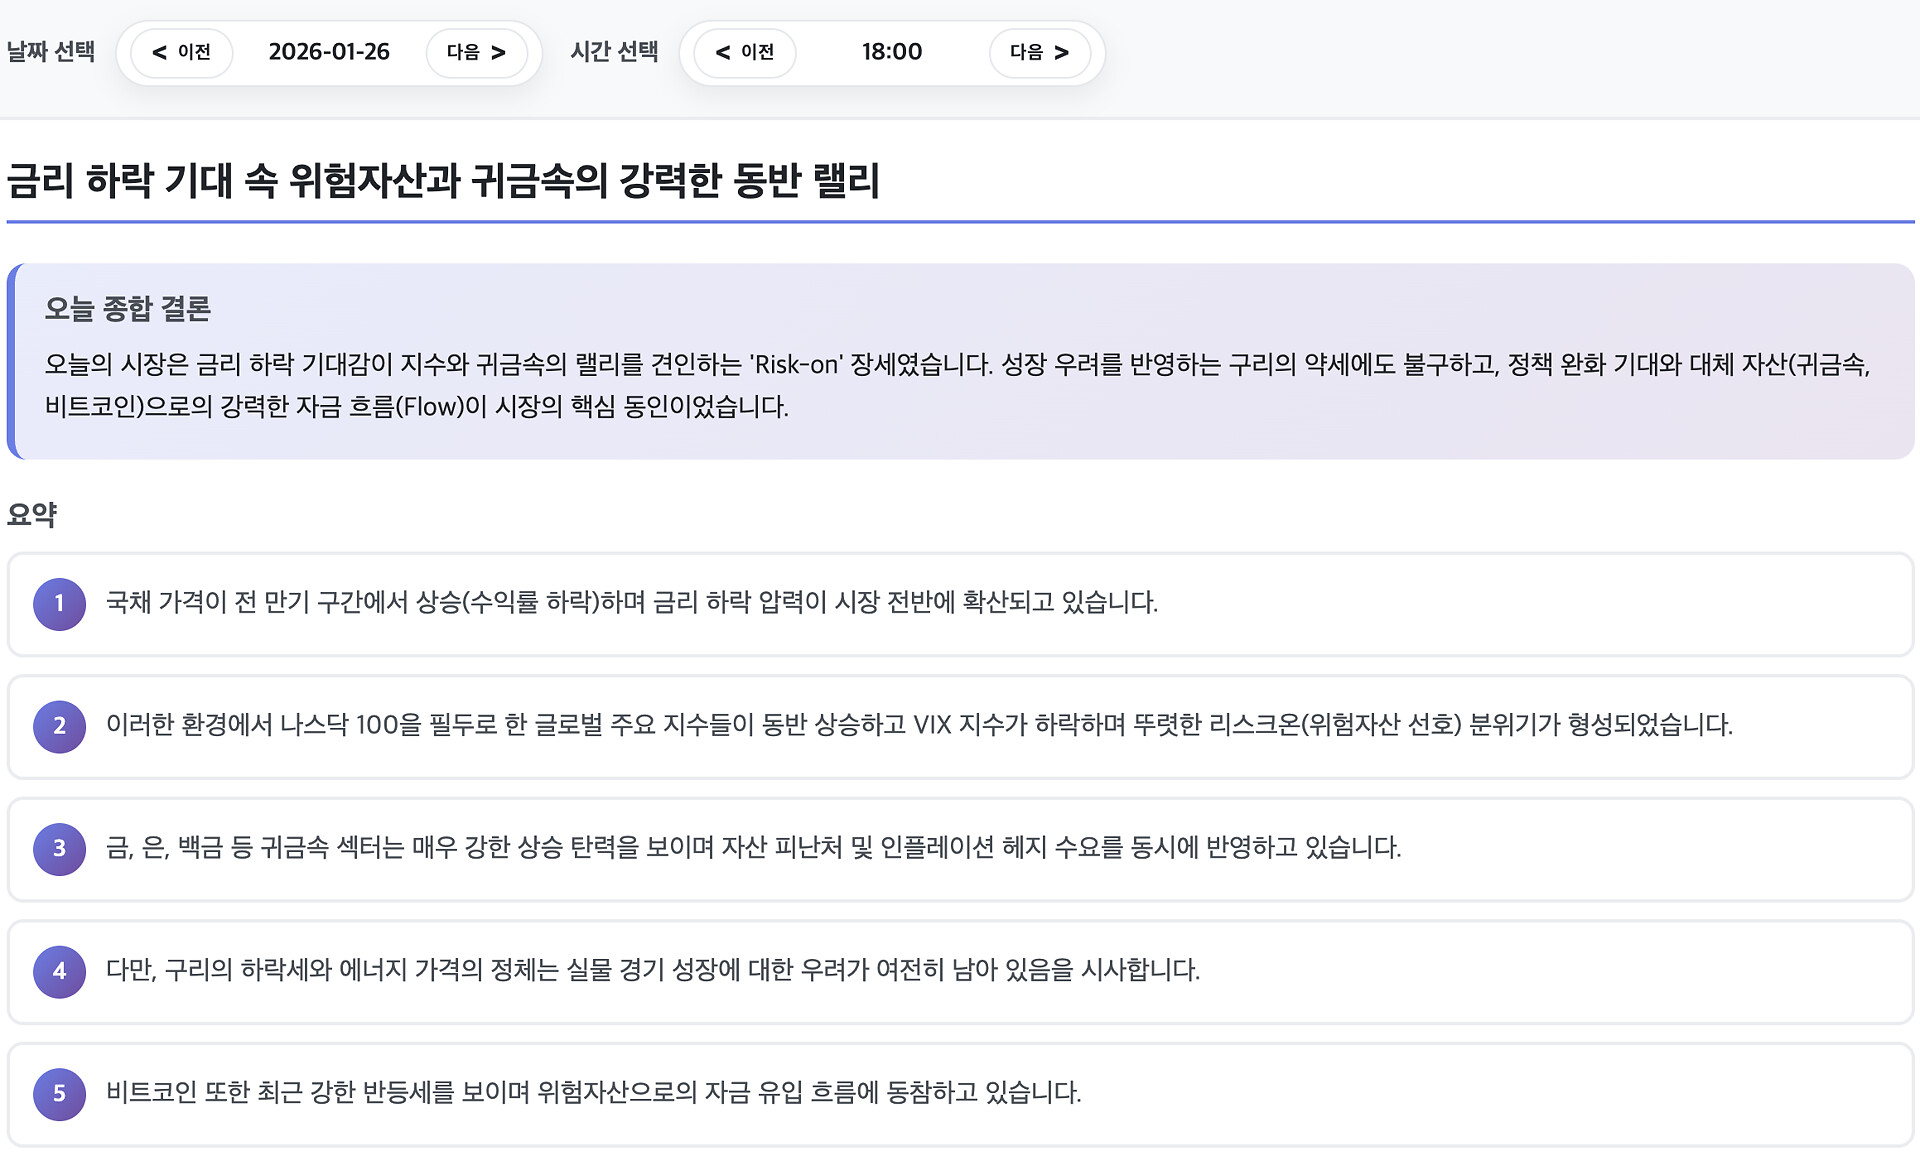The height and width of the screenshot is (1156, 1920).
Task: Click the next time button
Action: coord(1039,52)
